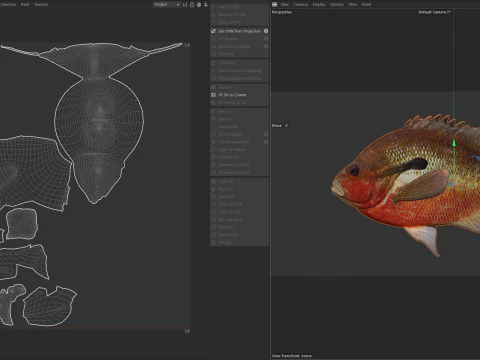
Task: Open the viewport Options menu
Action: coord(337,4)
